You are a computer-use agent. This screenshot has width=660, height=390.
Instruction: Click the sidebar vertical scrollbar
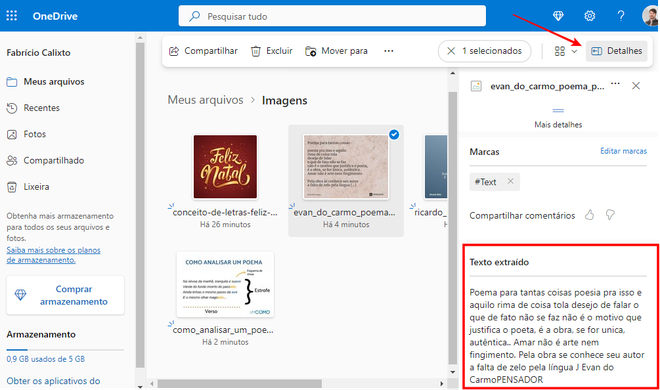pyautogui.click(x=140, y=205)
